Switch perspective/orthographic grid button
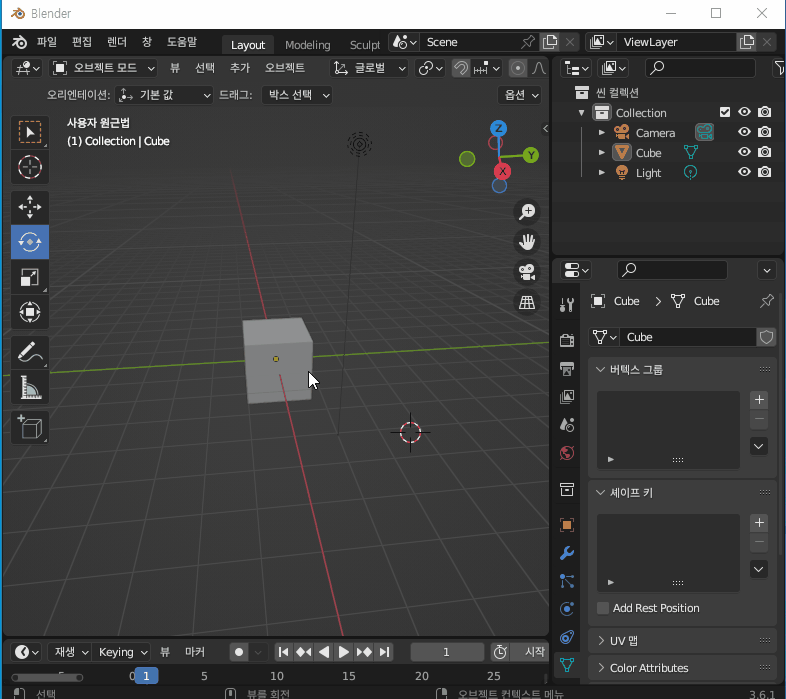 tap(527, 302)
